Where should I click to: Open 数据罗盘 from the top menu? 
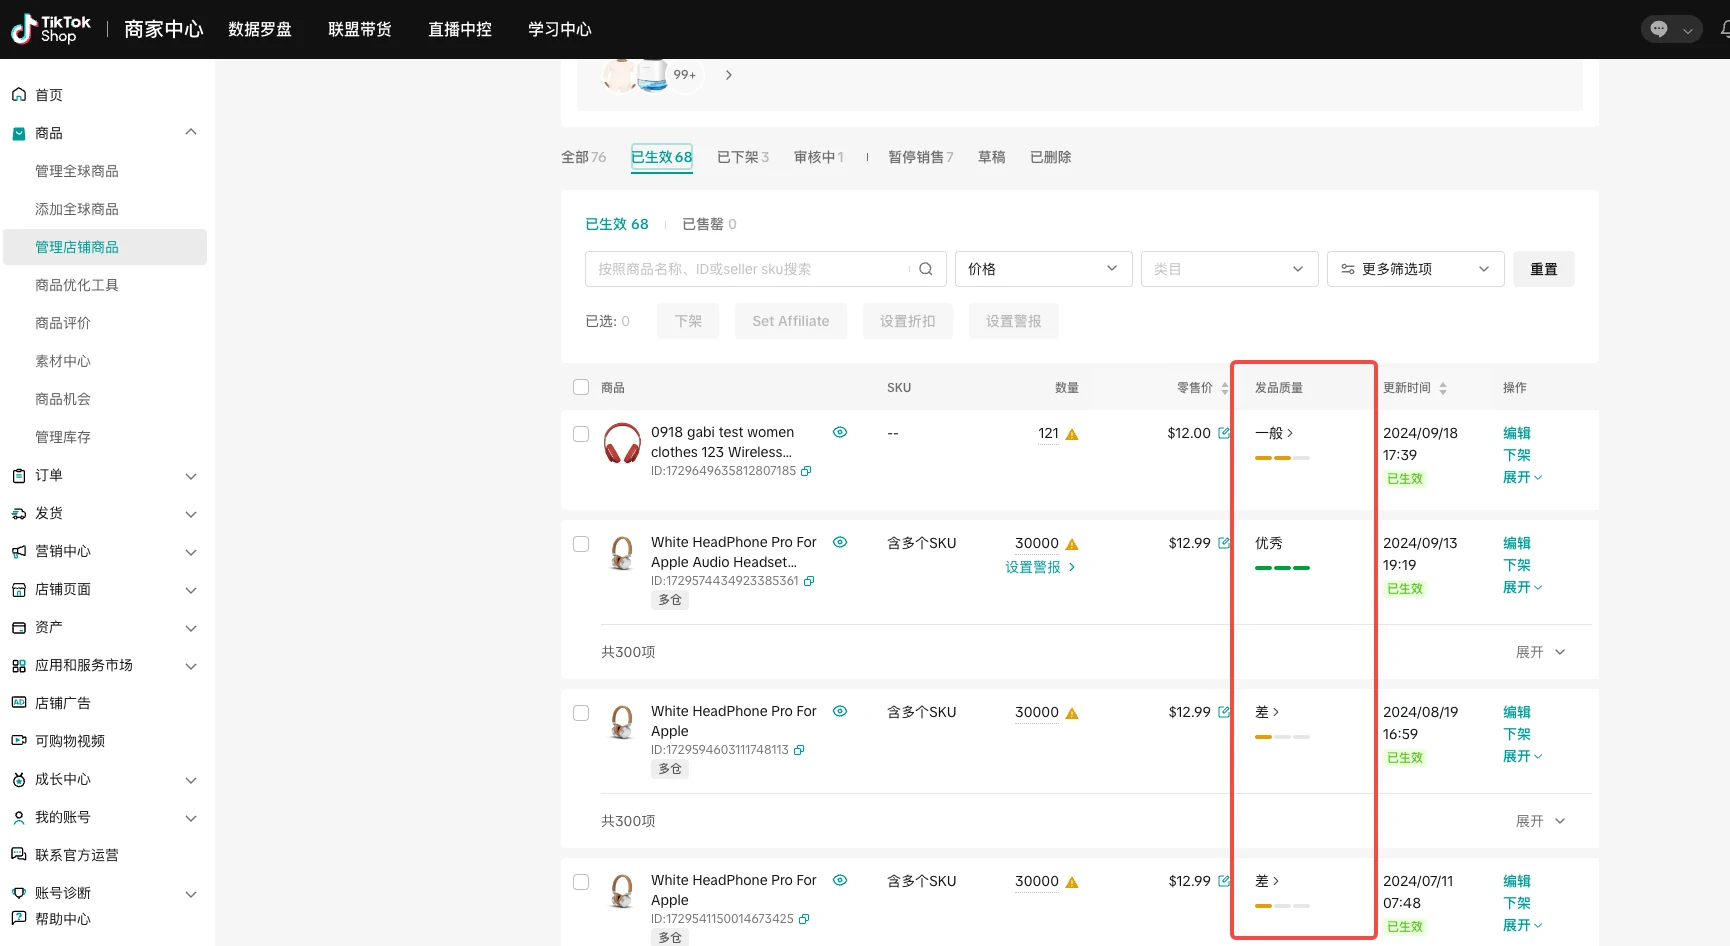point(260,29)
